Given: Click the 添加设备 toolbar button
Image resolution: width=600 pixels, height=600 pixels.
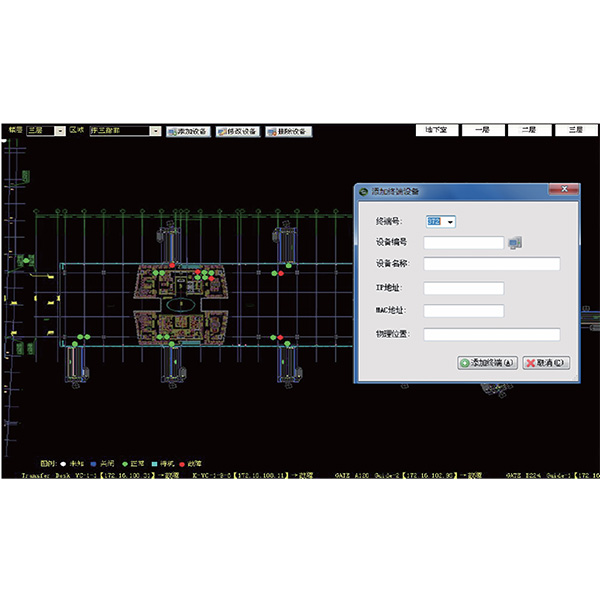Looking at the screenshot, I should [x=187, y=131].
